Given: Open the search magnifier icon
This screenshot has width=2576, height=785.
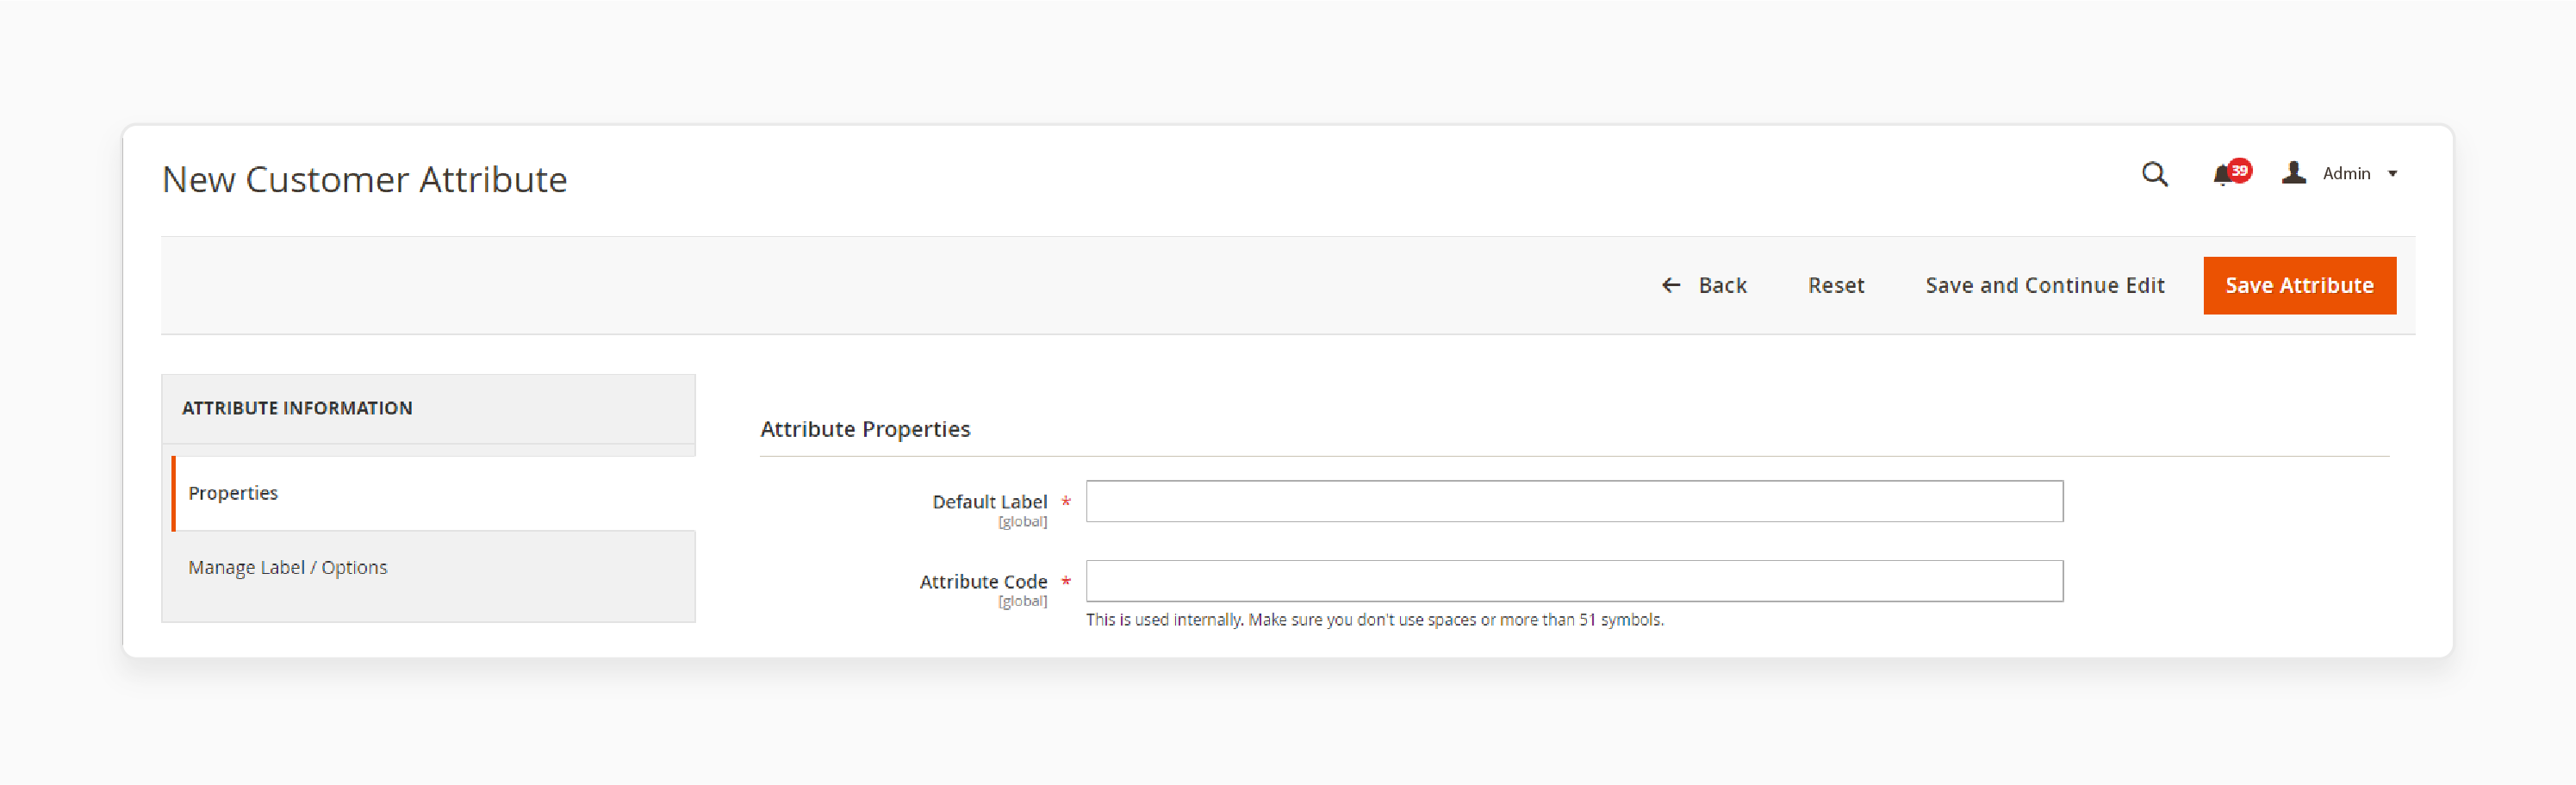Looking at the screenshot, I should (x=2154, y=175).
